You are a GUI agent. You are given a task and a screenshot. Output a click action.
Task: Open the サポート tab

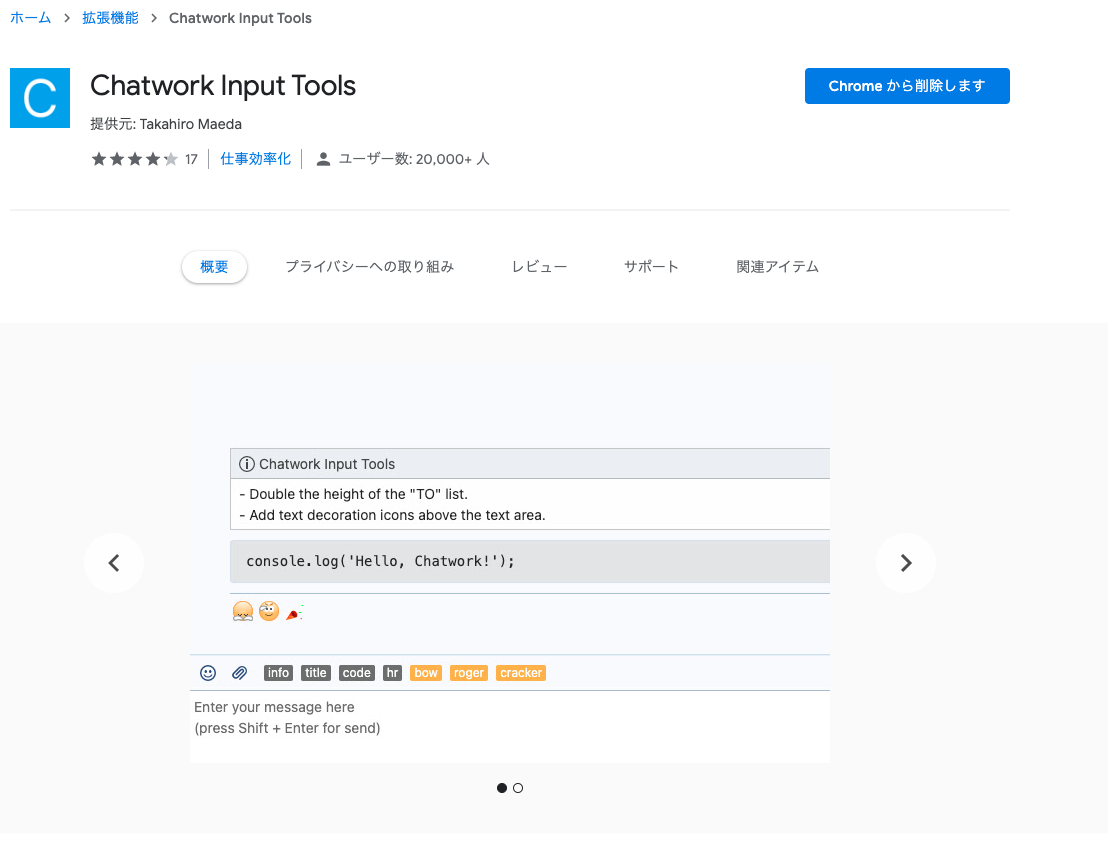[650, 266]
